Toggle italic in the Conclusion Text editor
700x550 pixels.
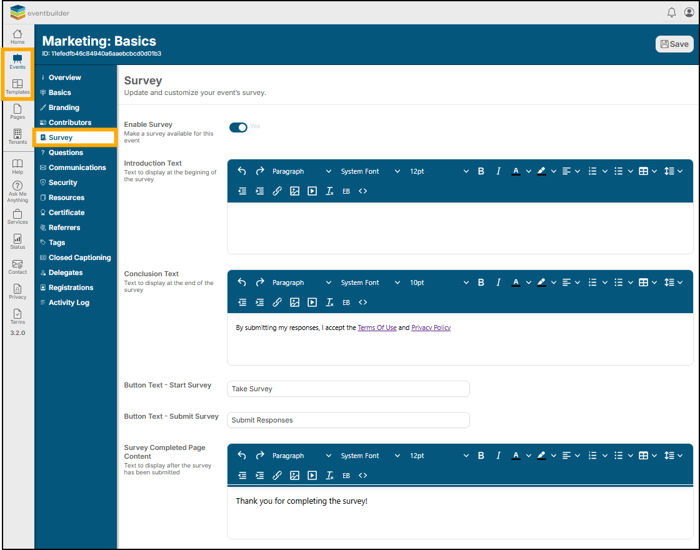tap(498, 282)
